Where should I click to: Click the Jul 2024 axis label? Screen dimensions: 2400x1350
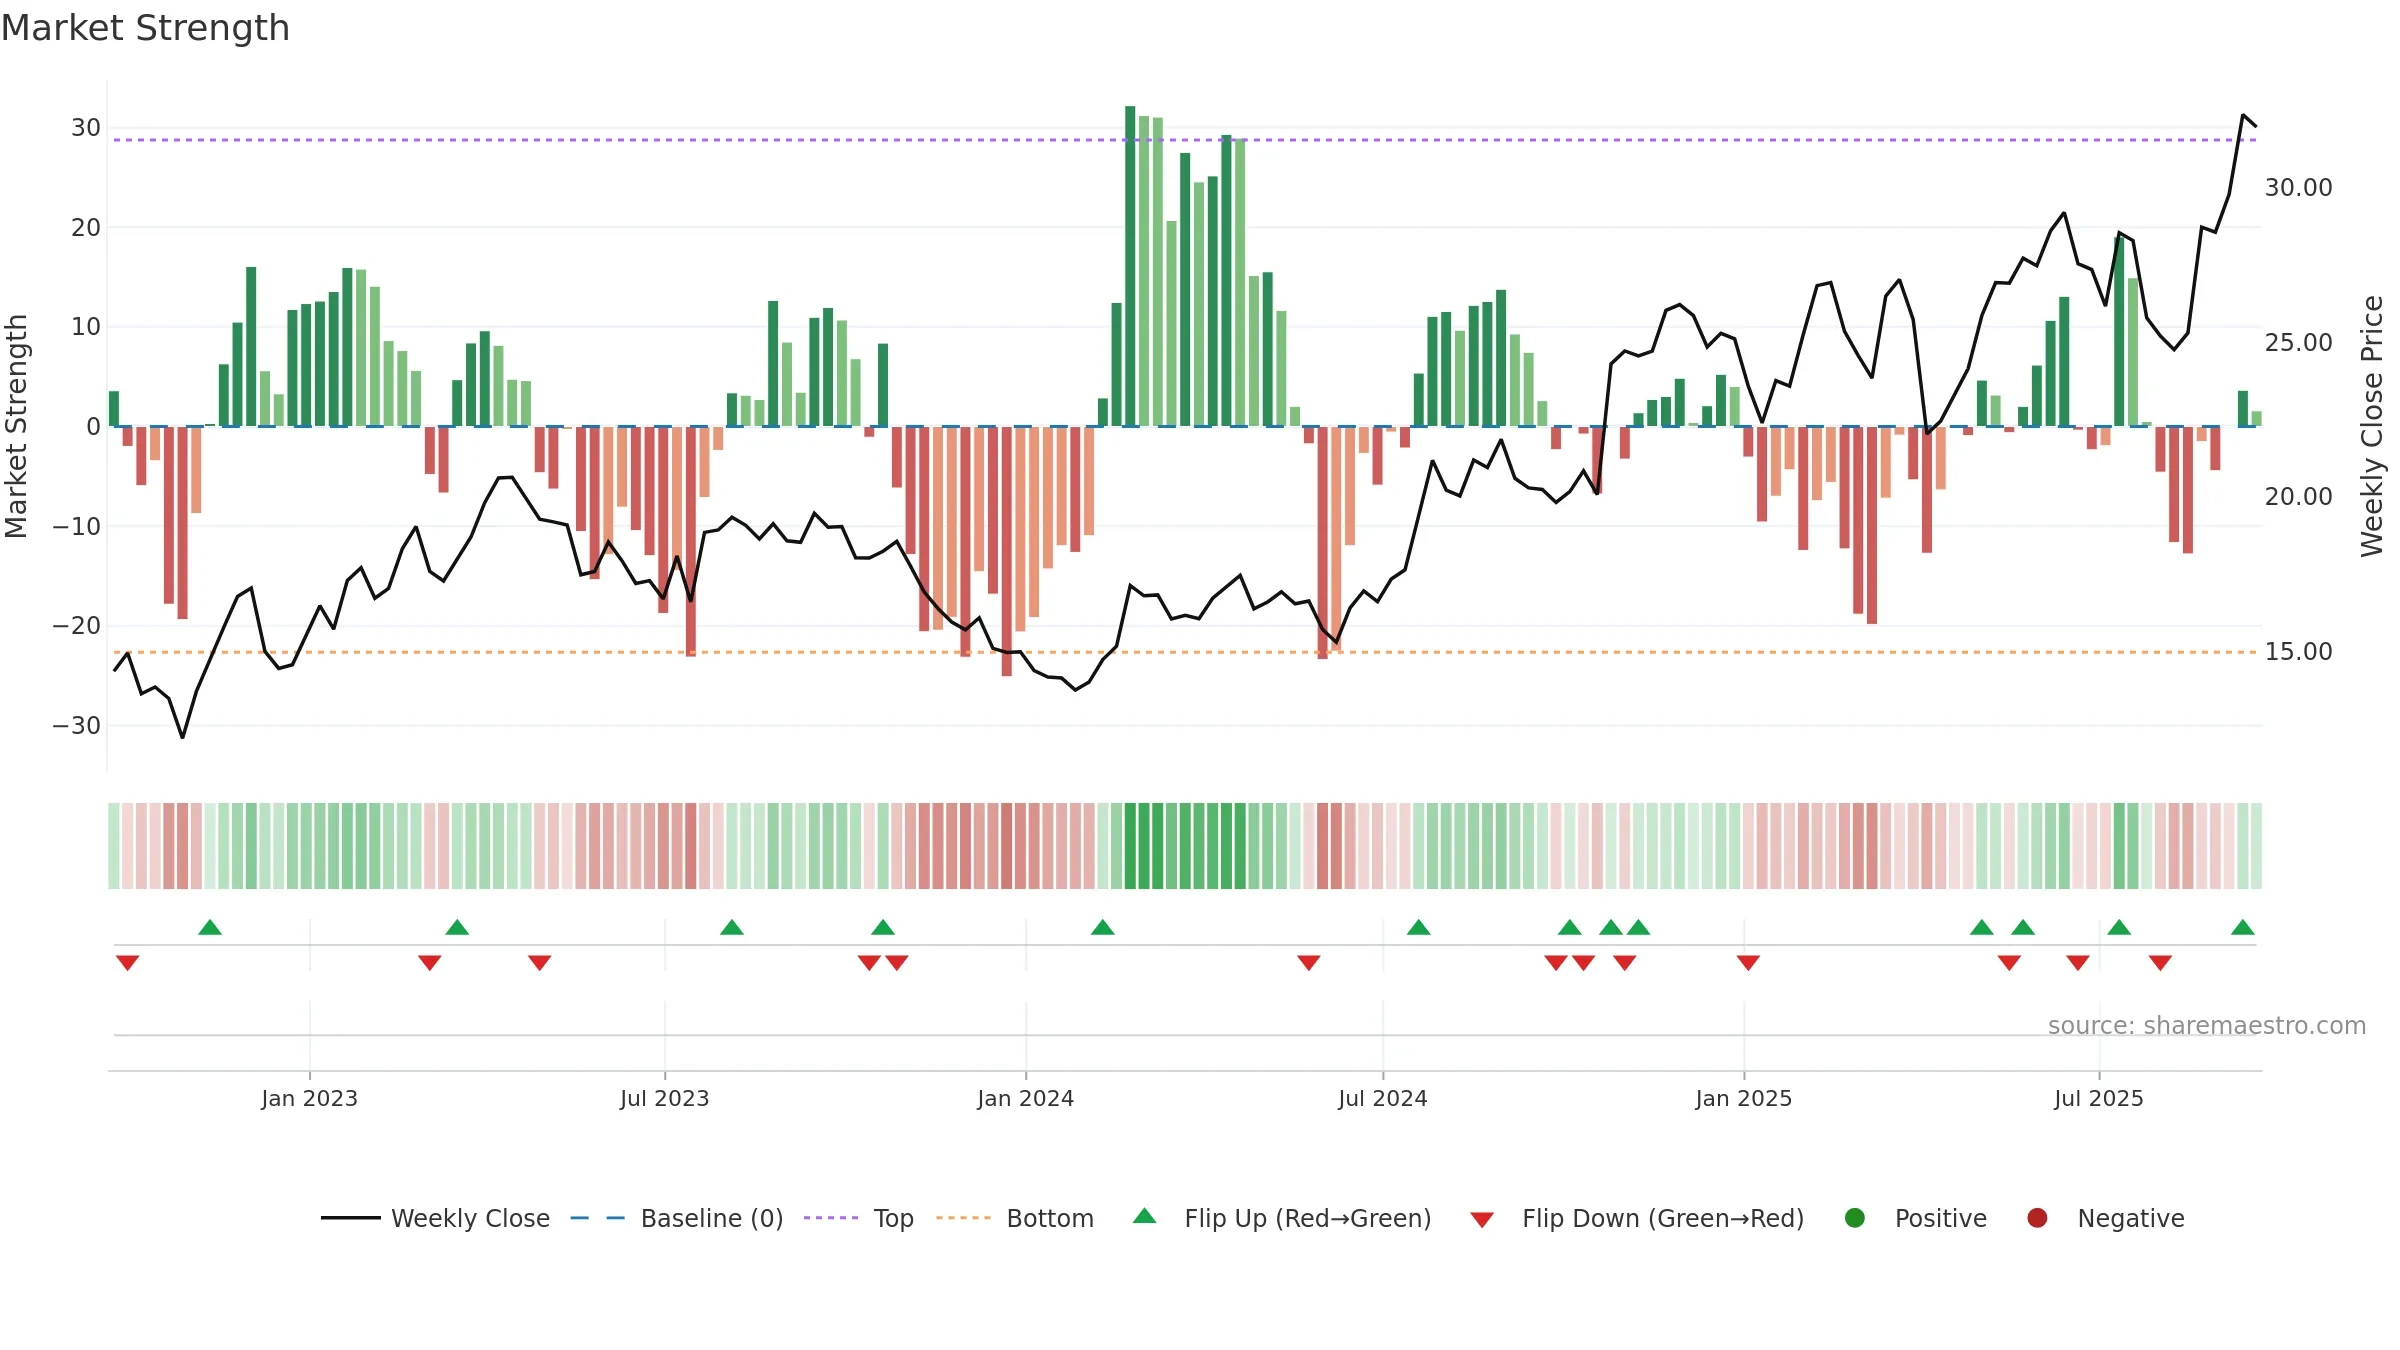click(x=1382, y=1099)
